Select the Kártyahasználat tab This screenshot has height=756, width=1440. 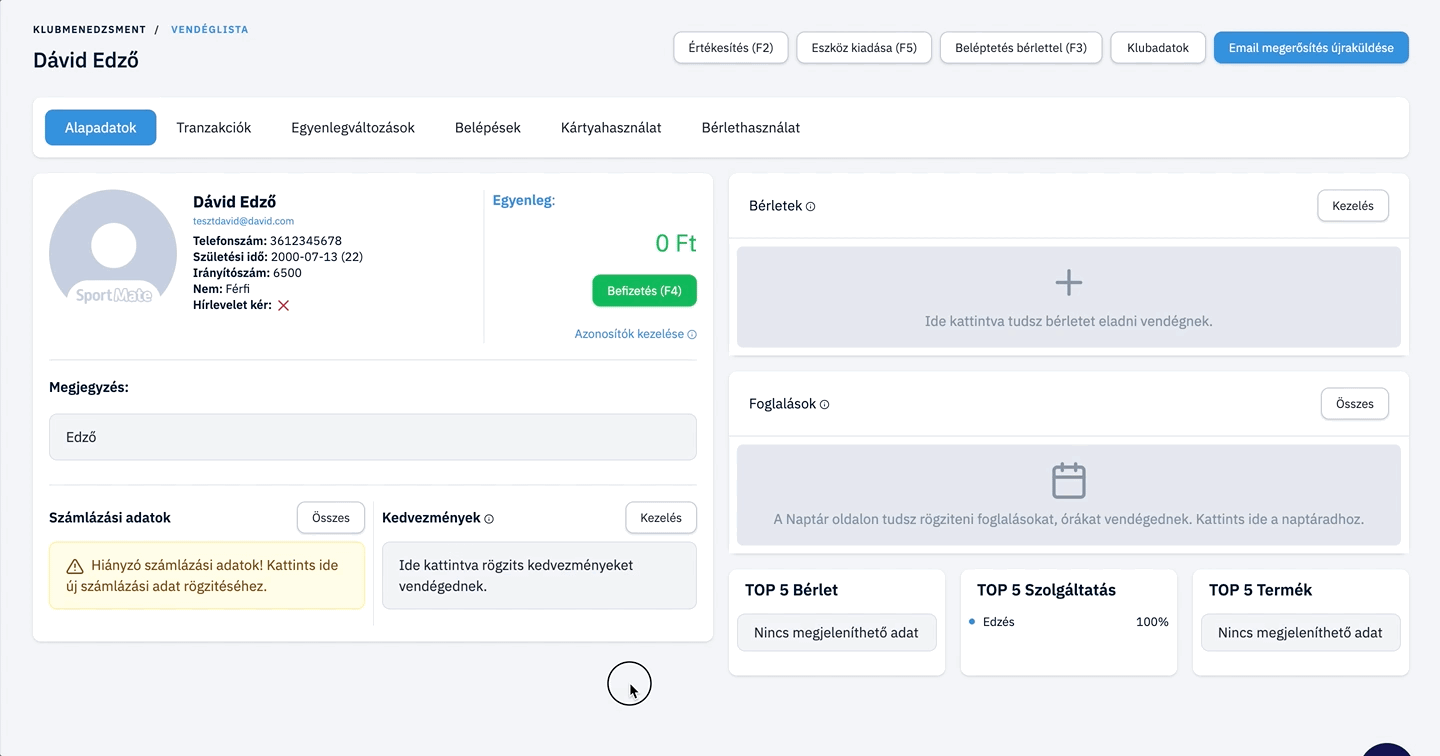tap(611, 128)
